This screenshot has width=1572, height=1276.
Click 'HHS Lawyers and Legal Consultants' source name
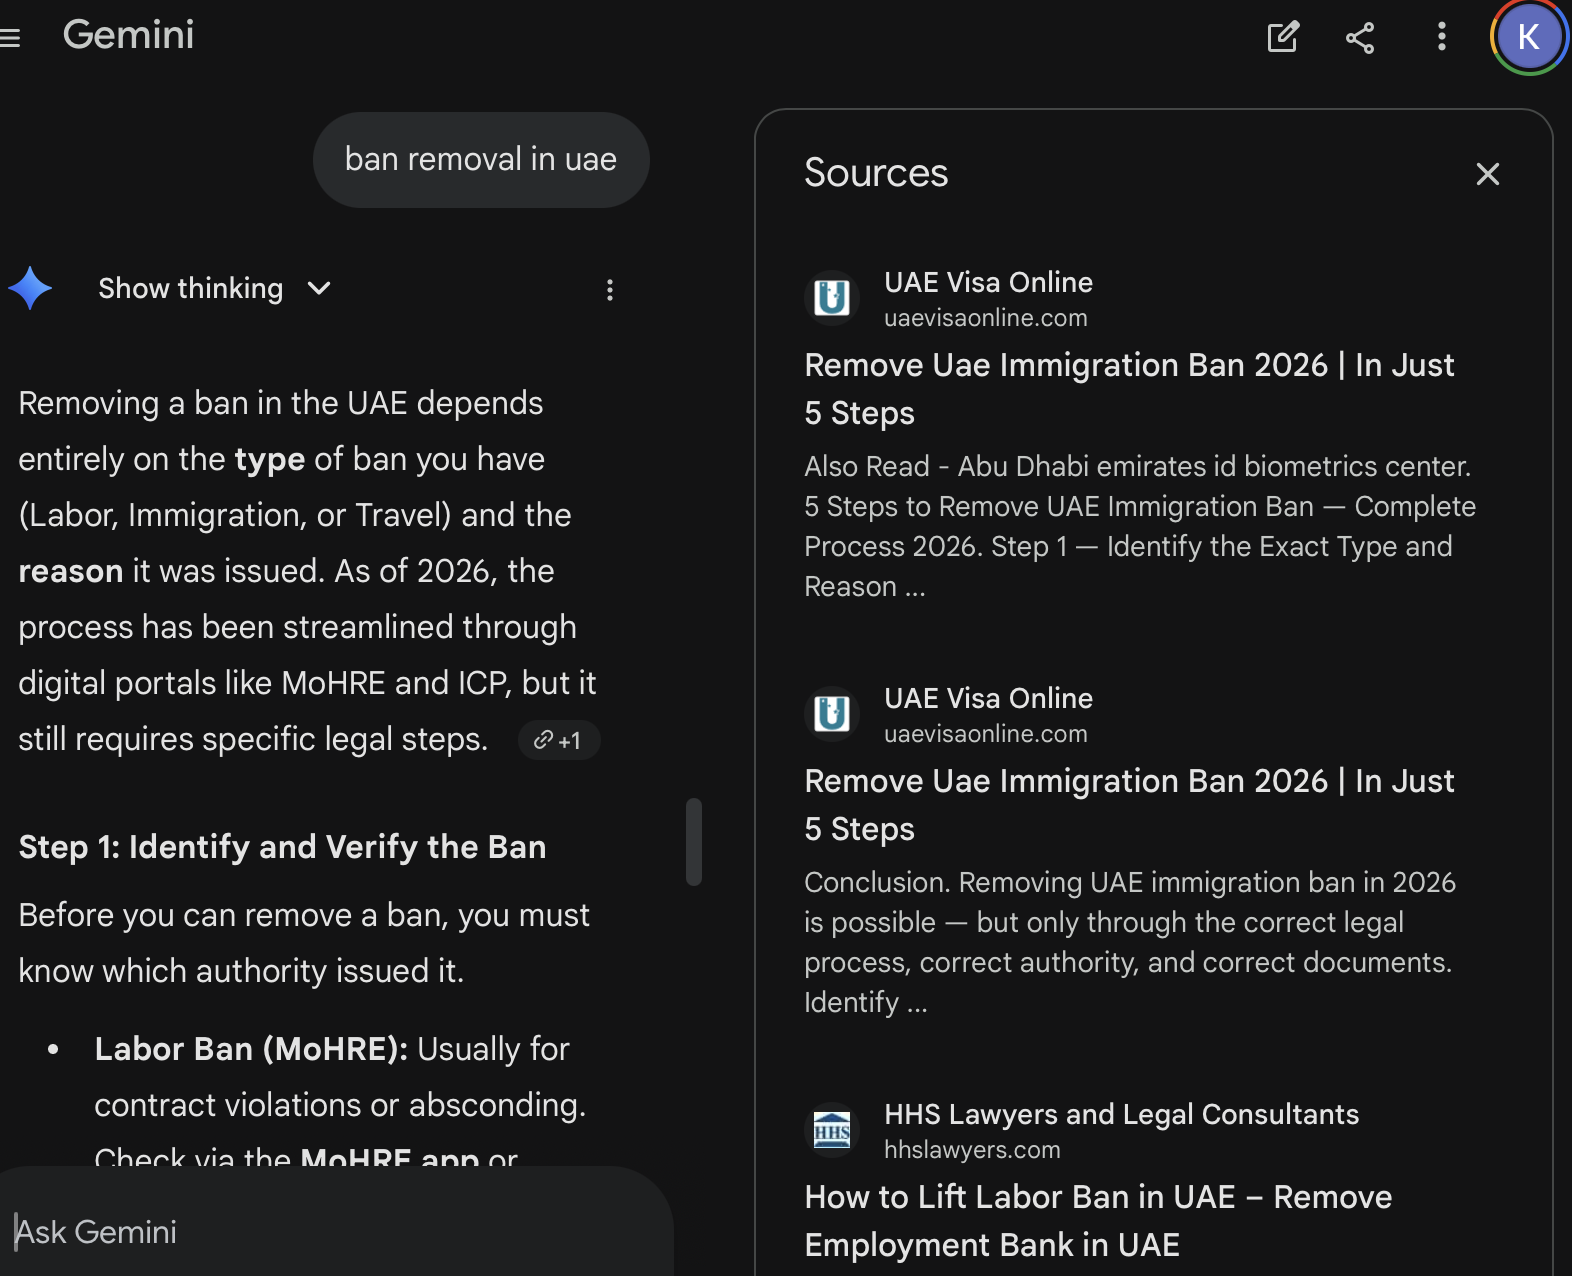pos(1121,1114)
